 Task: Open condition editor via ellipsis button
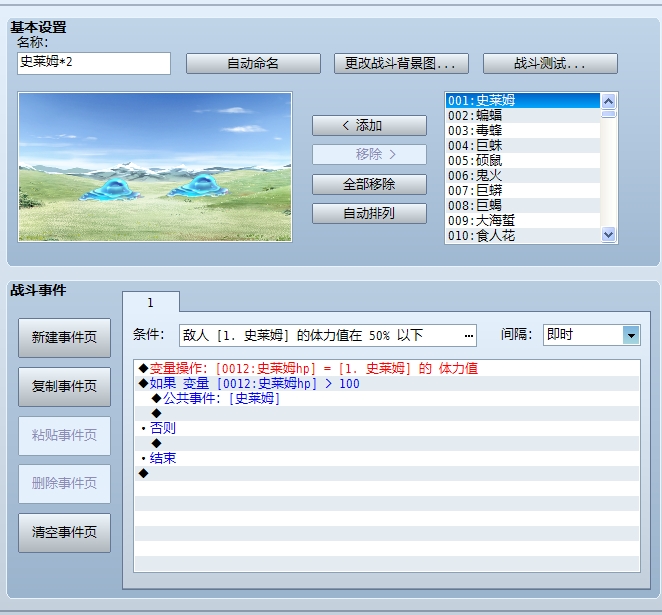469,336
